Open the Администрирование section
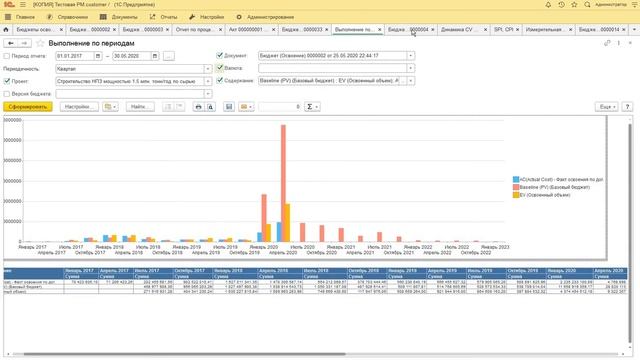Image resolution: width=640 pixels, height=360 pixels. point(265,17)
